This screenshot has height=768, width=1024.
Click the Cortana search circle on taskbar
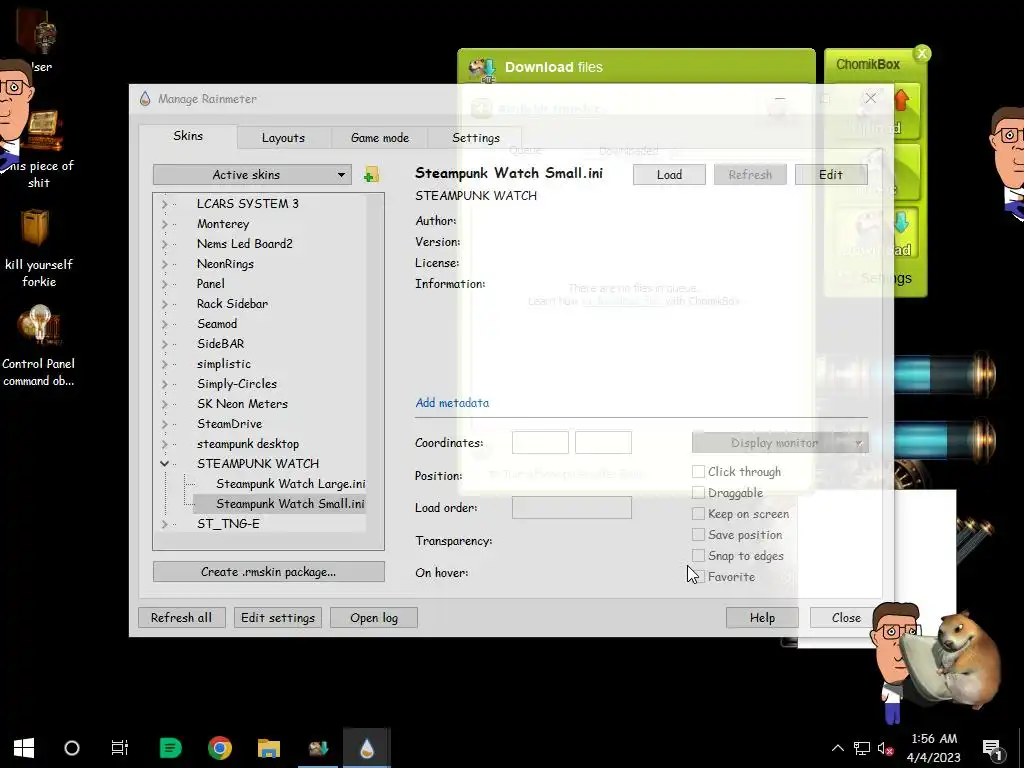coord(72,748)
